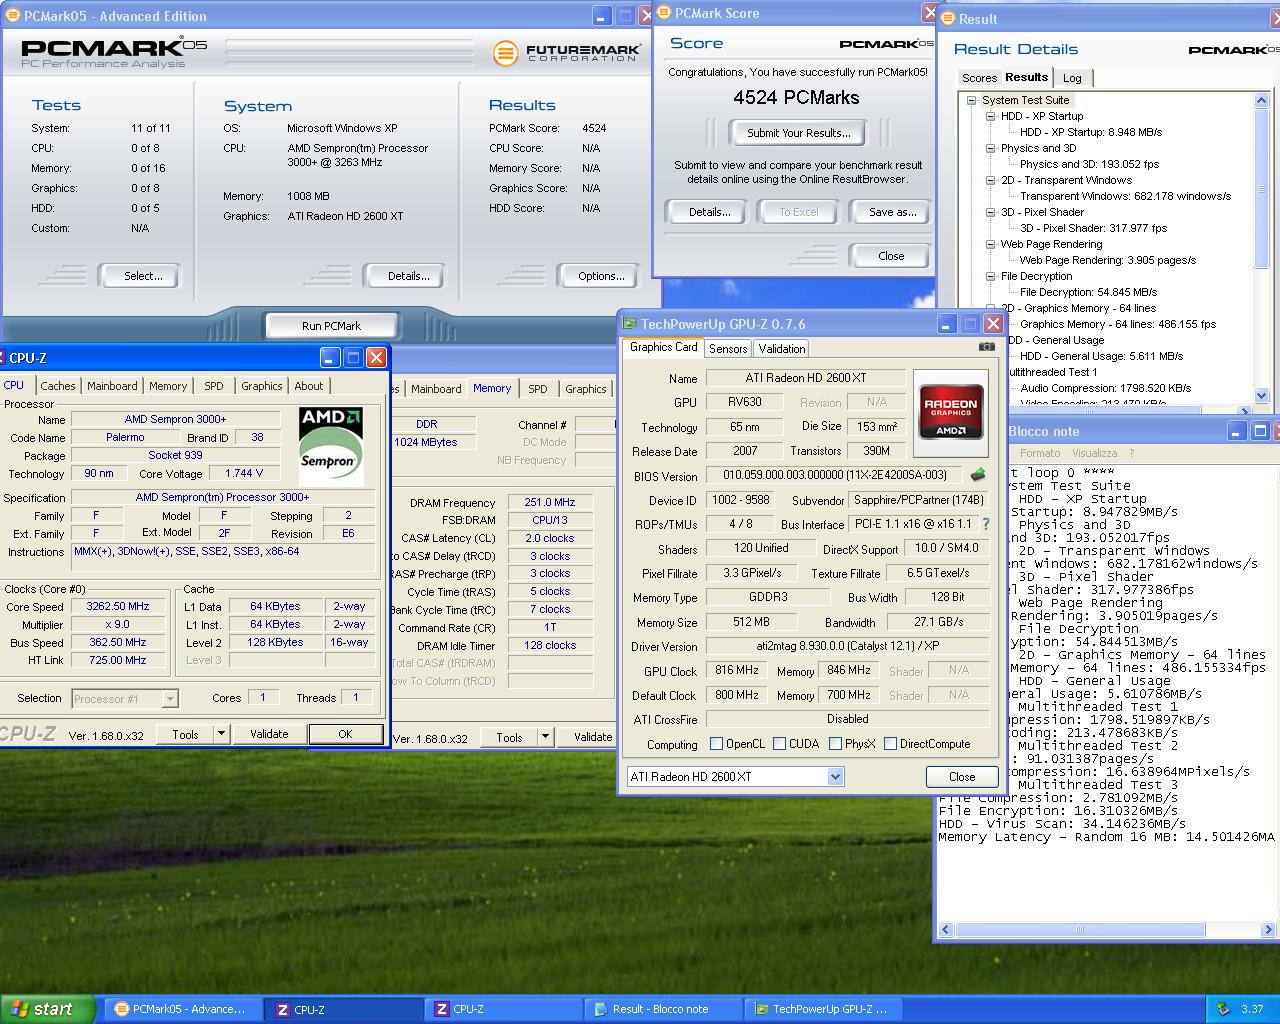The image size is (1280, 1024).
Task: Open the SPD tab in front CPU-Z
Action: pyautogui.click(x=214, y=386)
